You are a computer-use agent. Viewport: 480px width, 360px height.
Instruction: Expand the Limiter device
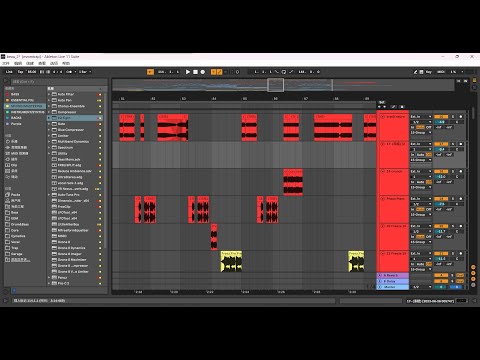pos(49,136)
